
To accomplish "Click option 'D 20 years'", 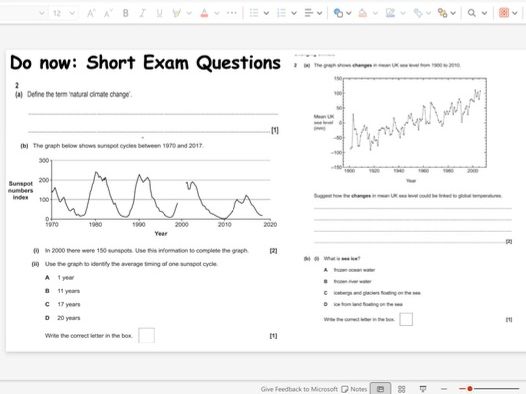I will (x=63, y=318).
